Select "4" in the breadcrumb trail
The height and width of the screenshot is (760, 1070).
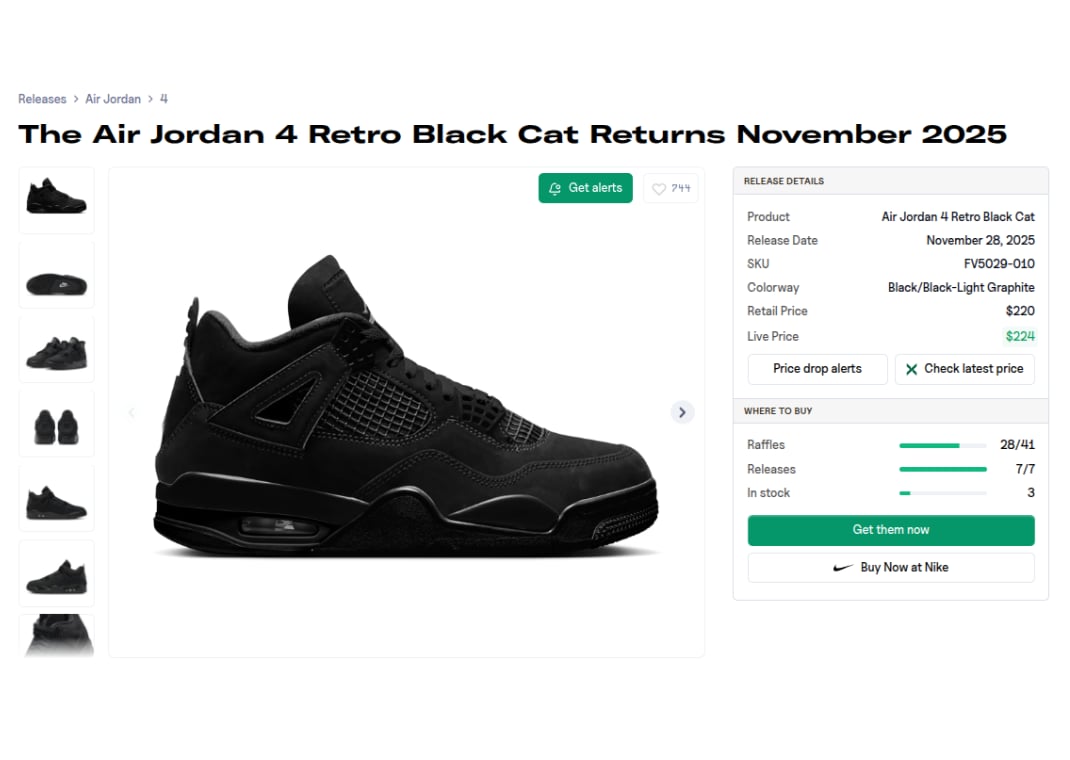(163, 99)
